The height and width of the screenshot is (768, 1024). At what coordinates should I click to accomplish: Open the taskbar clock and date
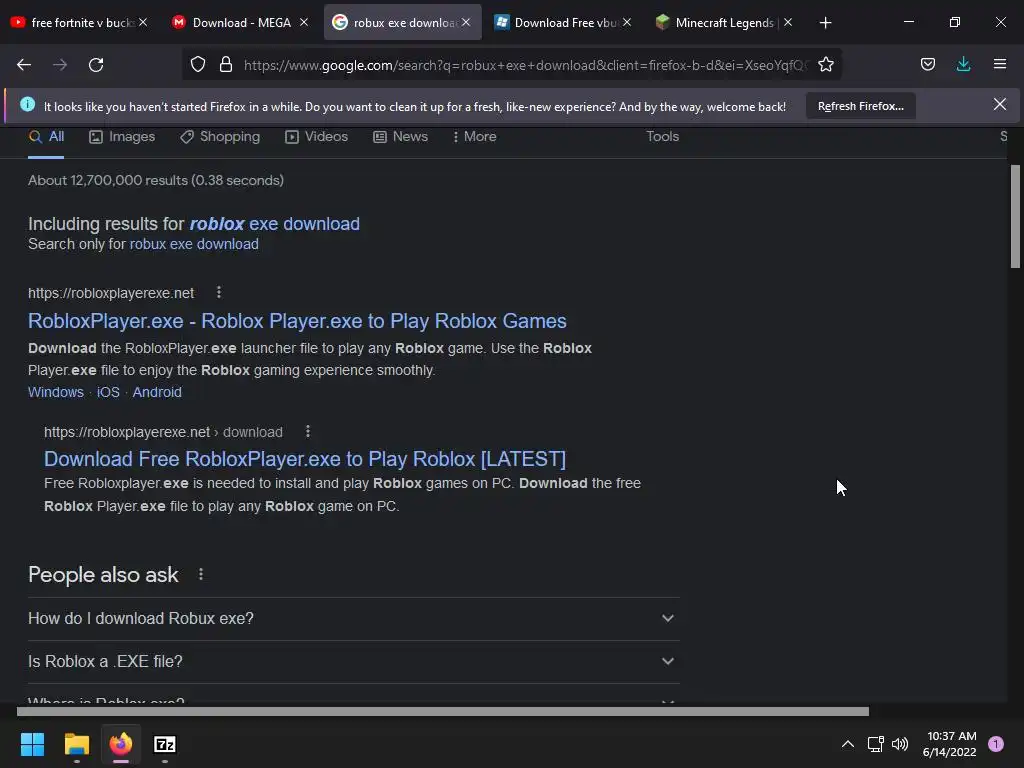950,744
